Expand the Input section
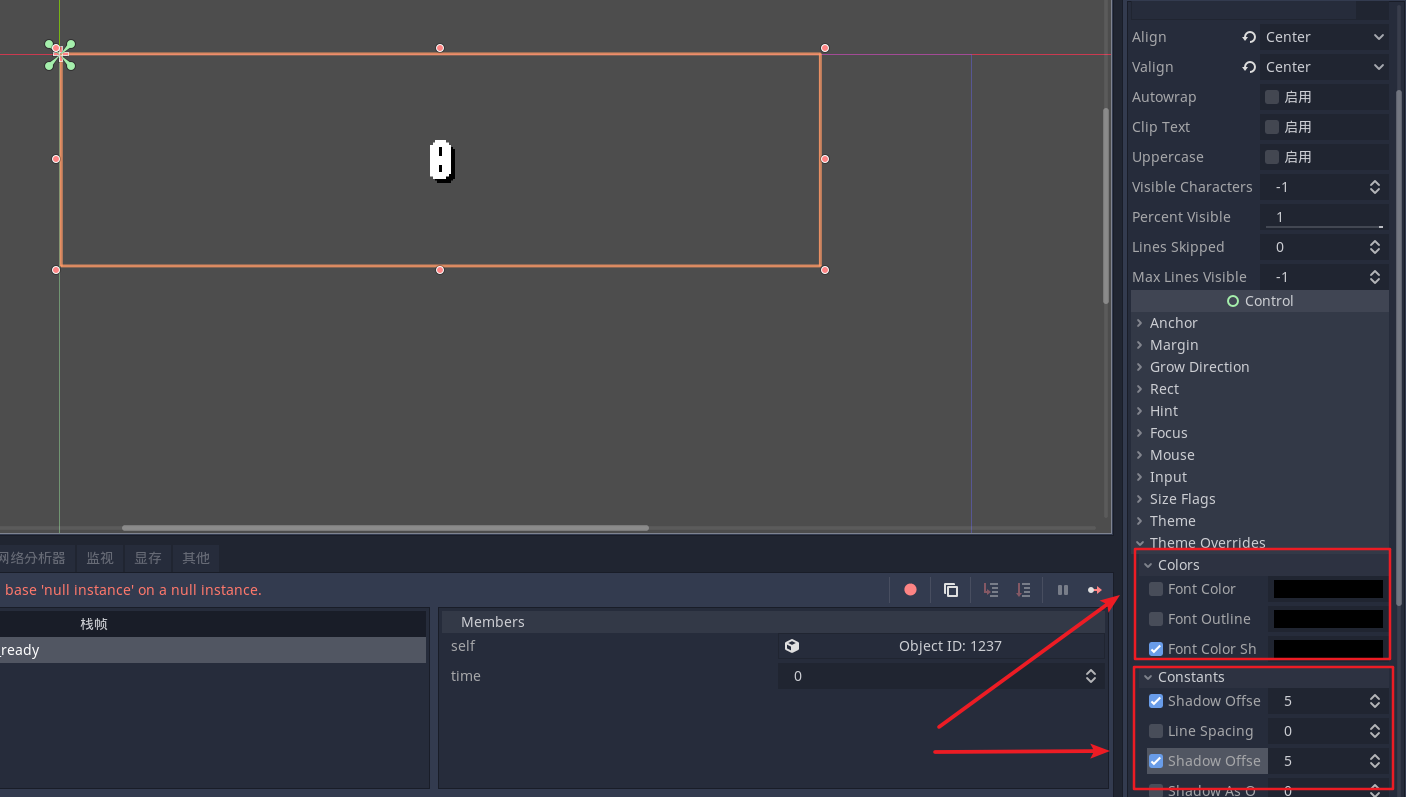Viewport: 1406px width, 797px height. [x=1260, y=477]
